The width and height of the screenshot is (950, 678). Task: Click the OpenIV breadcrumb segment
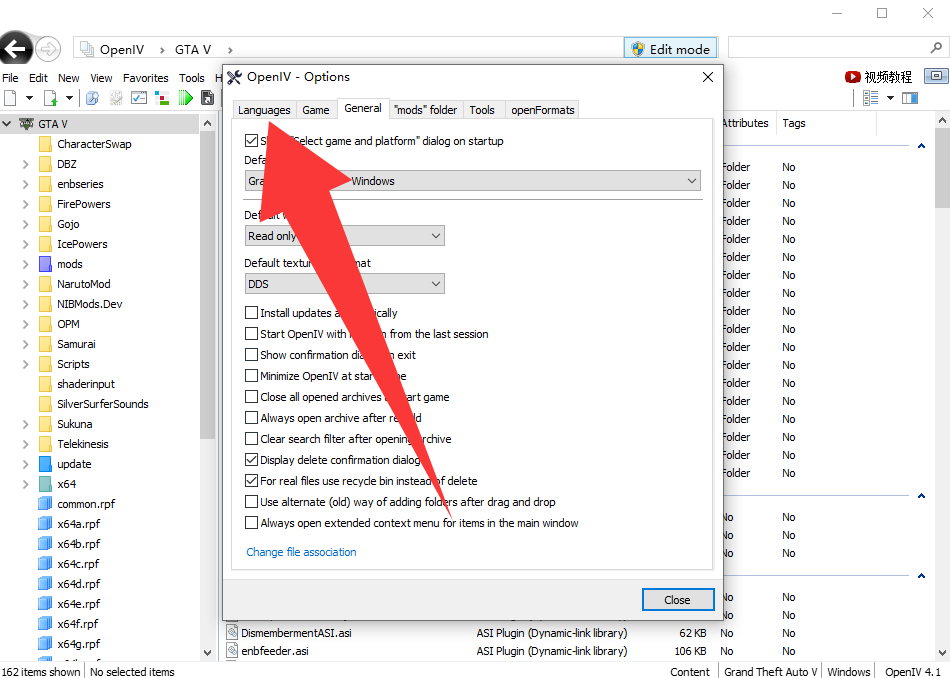[122, 50]
